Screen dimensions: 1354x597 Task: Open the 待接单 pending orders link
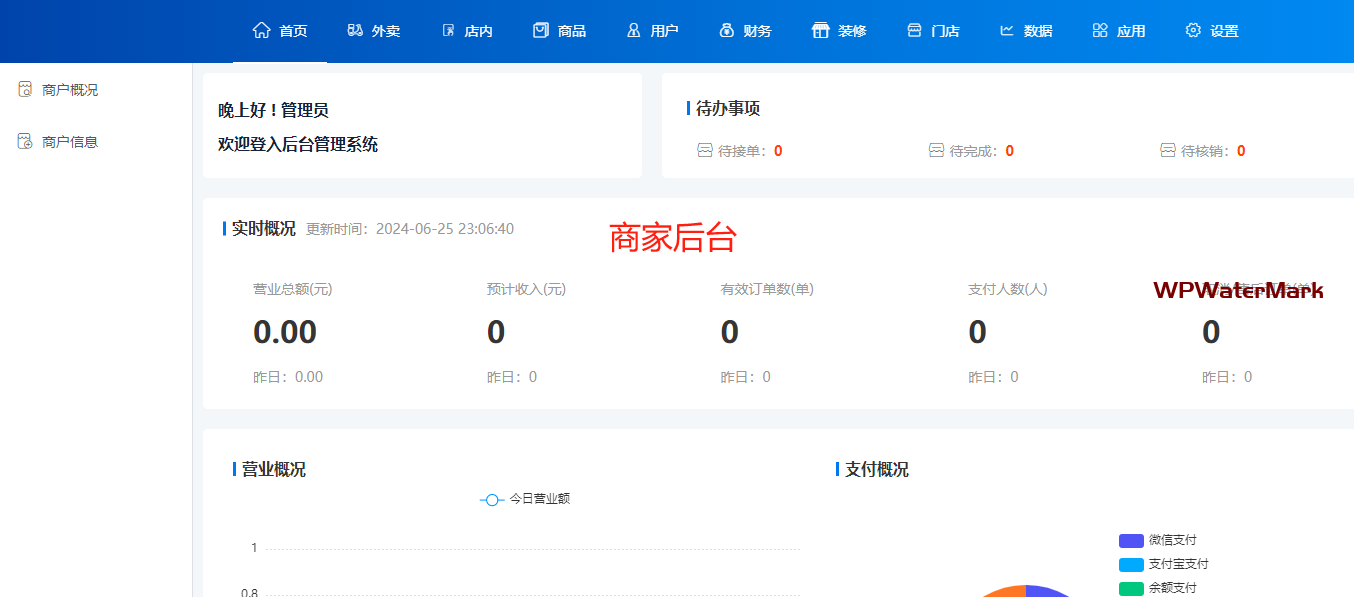740,151
